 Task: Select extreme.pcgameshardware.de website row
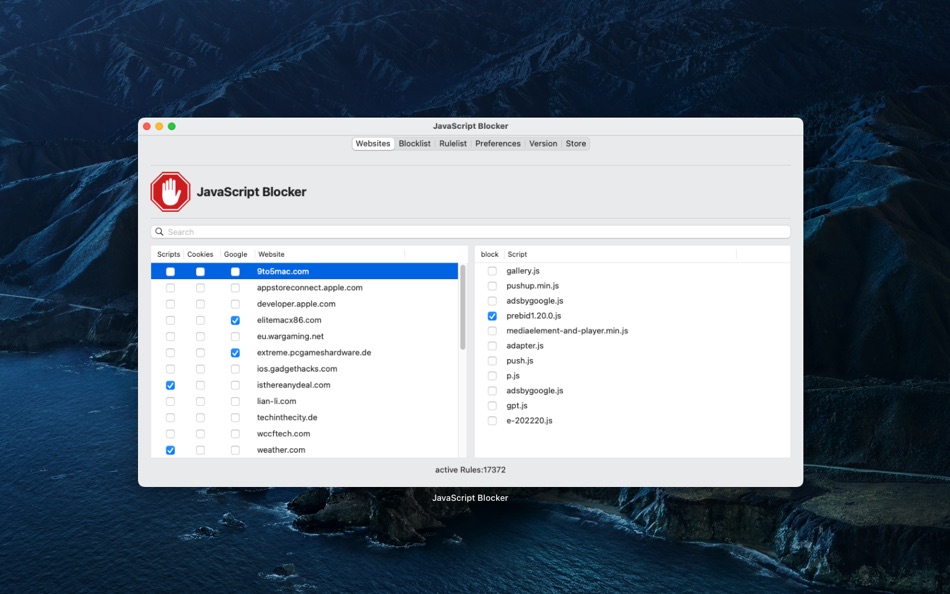tap(305, 353)
